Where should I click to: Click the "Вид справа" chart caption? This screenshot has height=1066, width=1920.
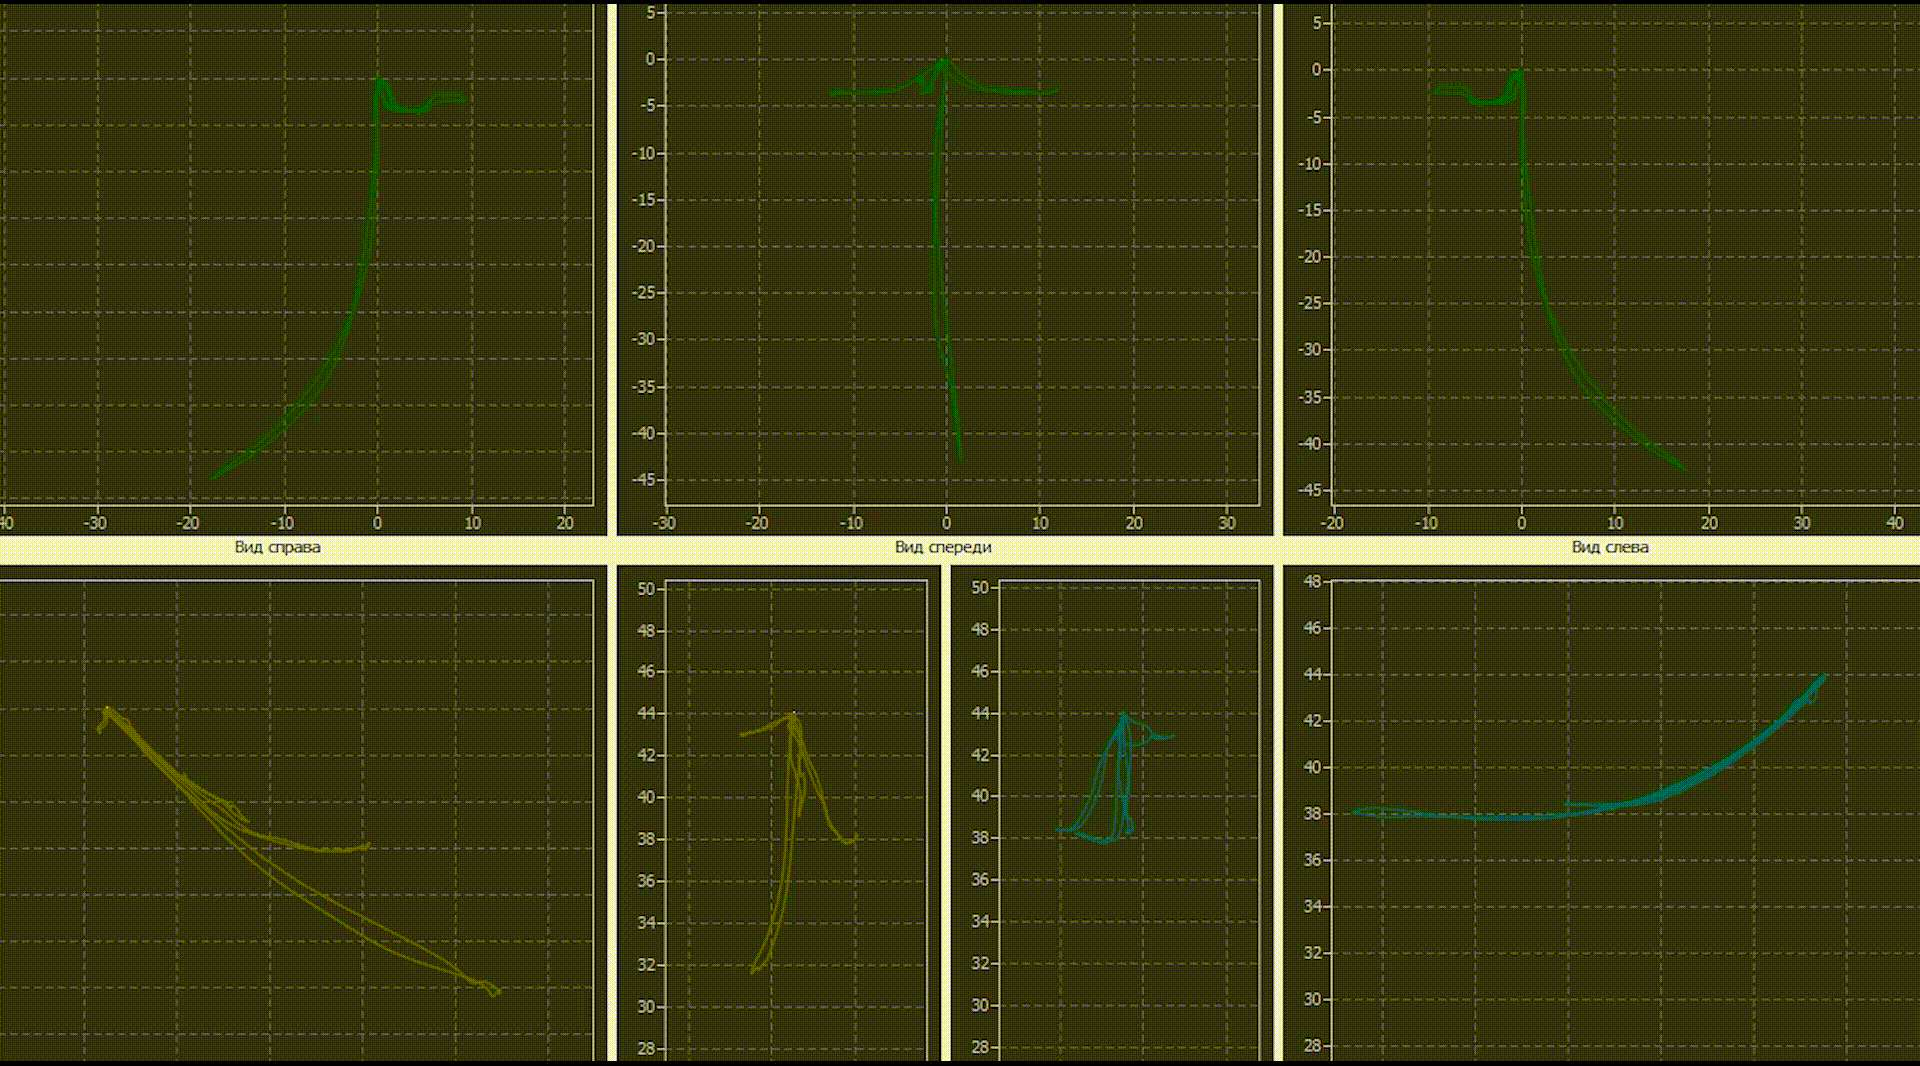(x=277, y=547)
